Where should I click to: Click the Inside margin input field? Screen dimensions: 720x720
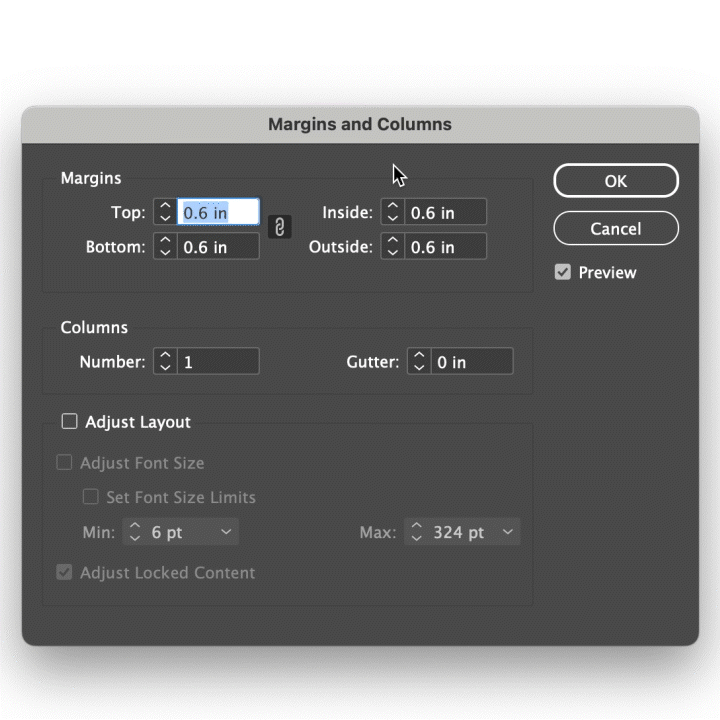[x=445, y=212]
